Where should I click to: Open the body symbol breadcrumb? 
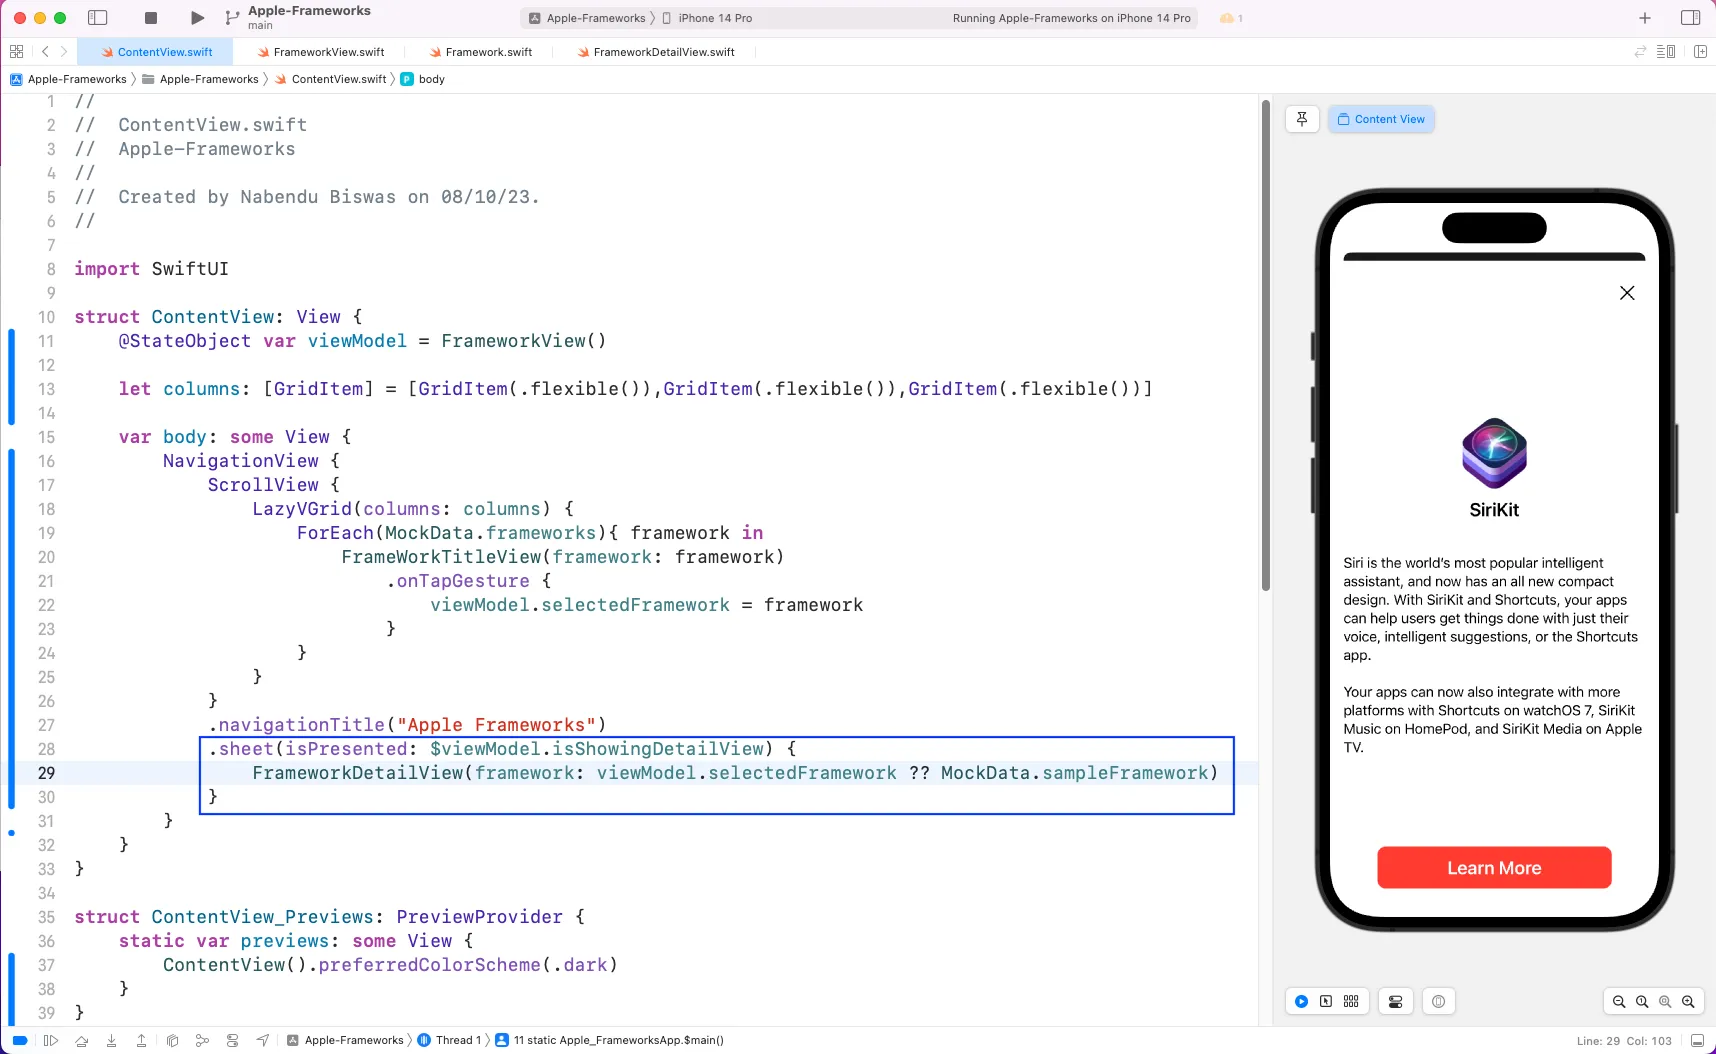coord(423,79)
